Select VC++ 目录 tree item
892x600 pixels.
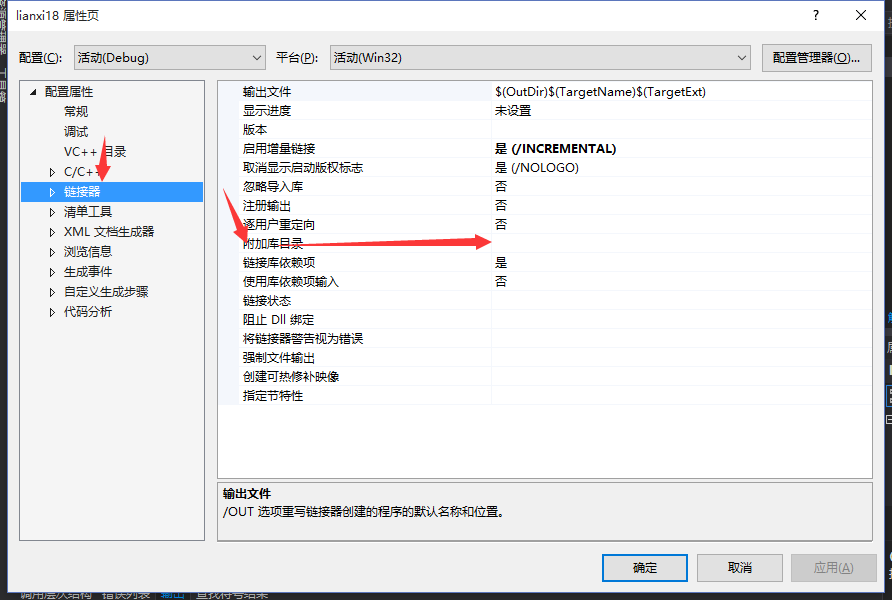pos(95,152)
